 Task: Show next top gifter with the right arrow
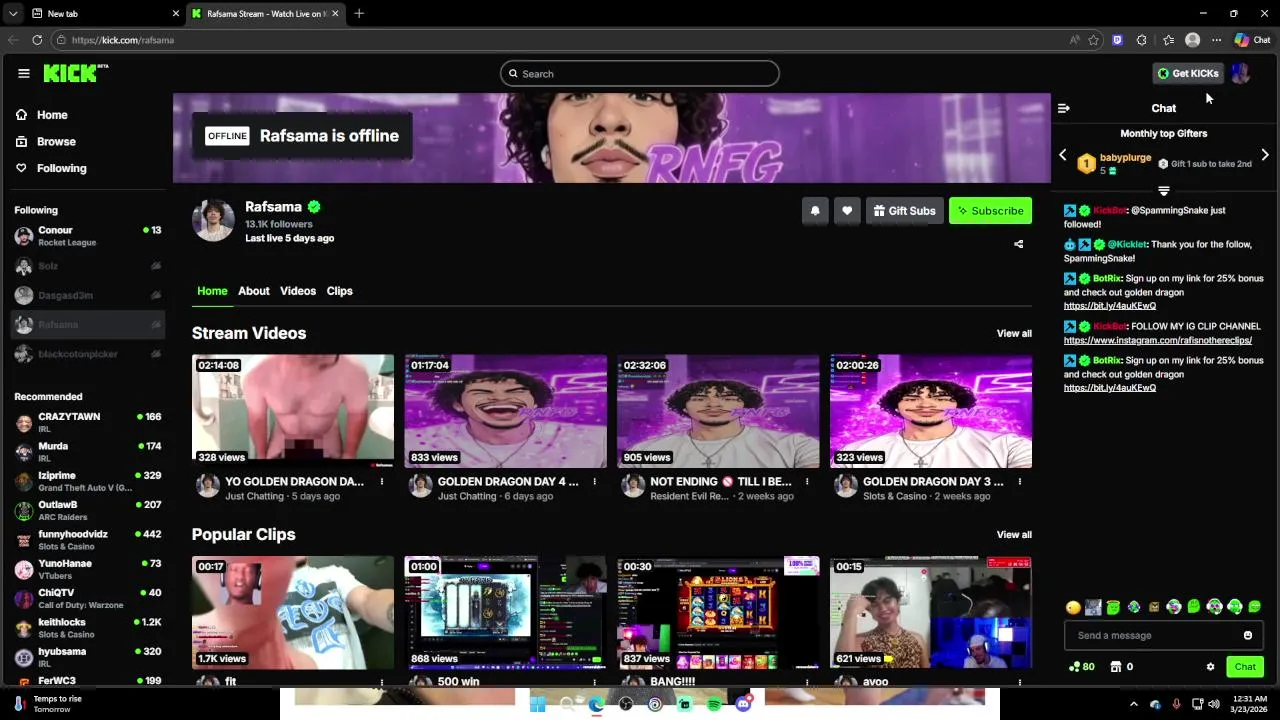point(1265,155)
